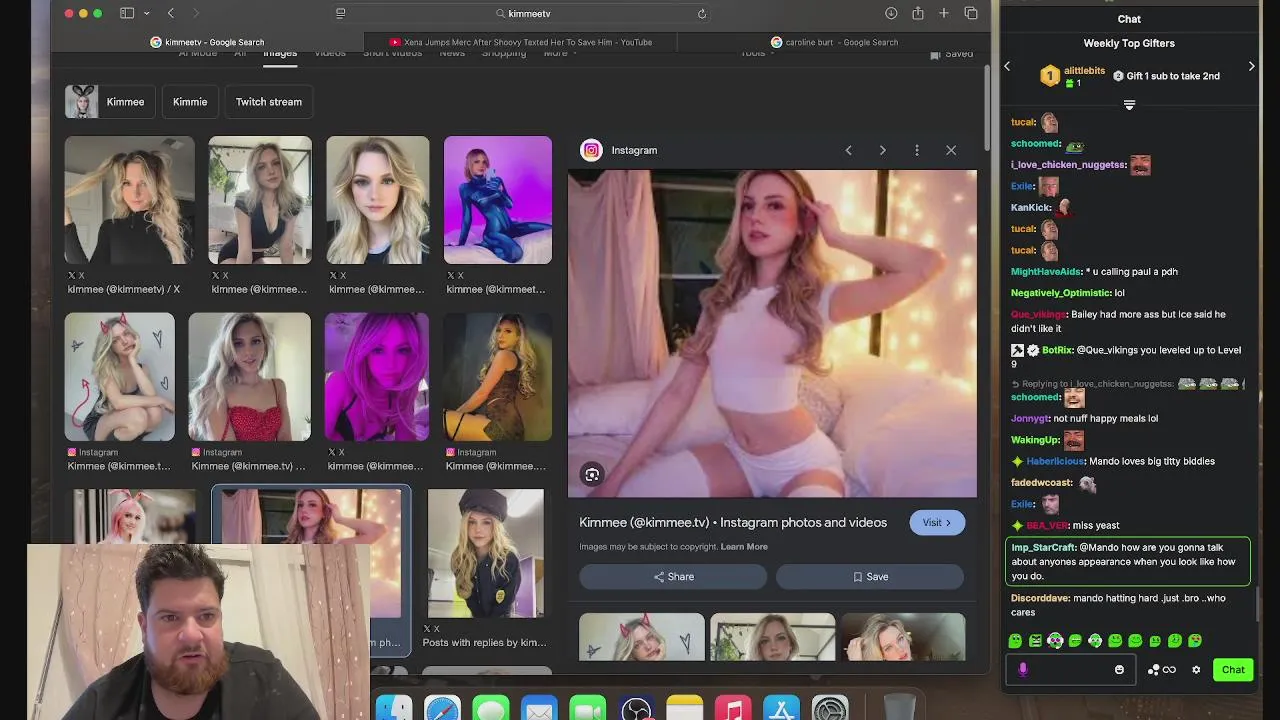Toggle the Safari sidebar button

[127, 13]
